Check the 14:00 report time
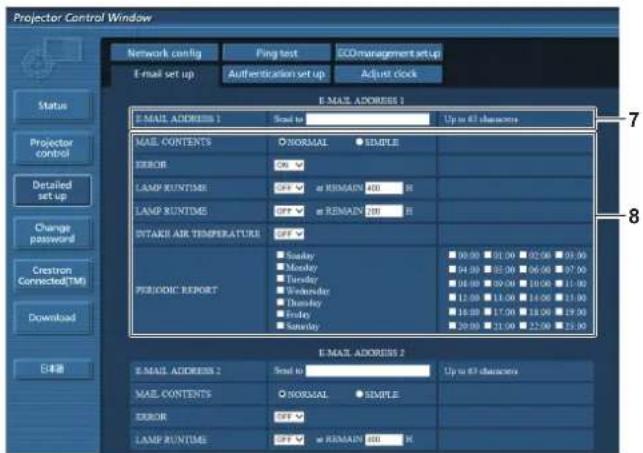This screenshot has width=643, height=453. tap(523, 298)
